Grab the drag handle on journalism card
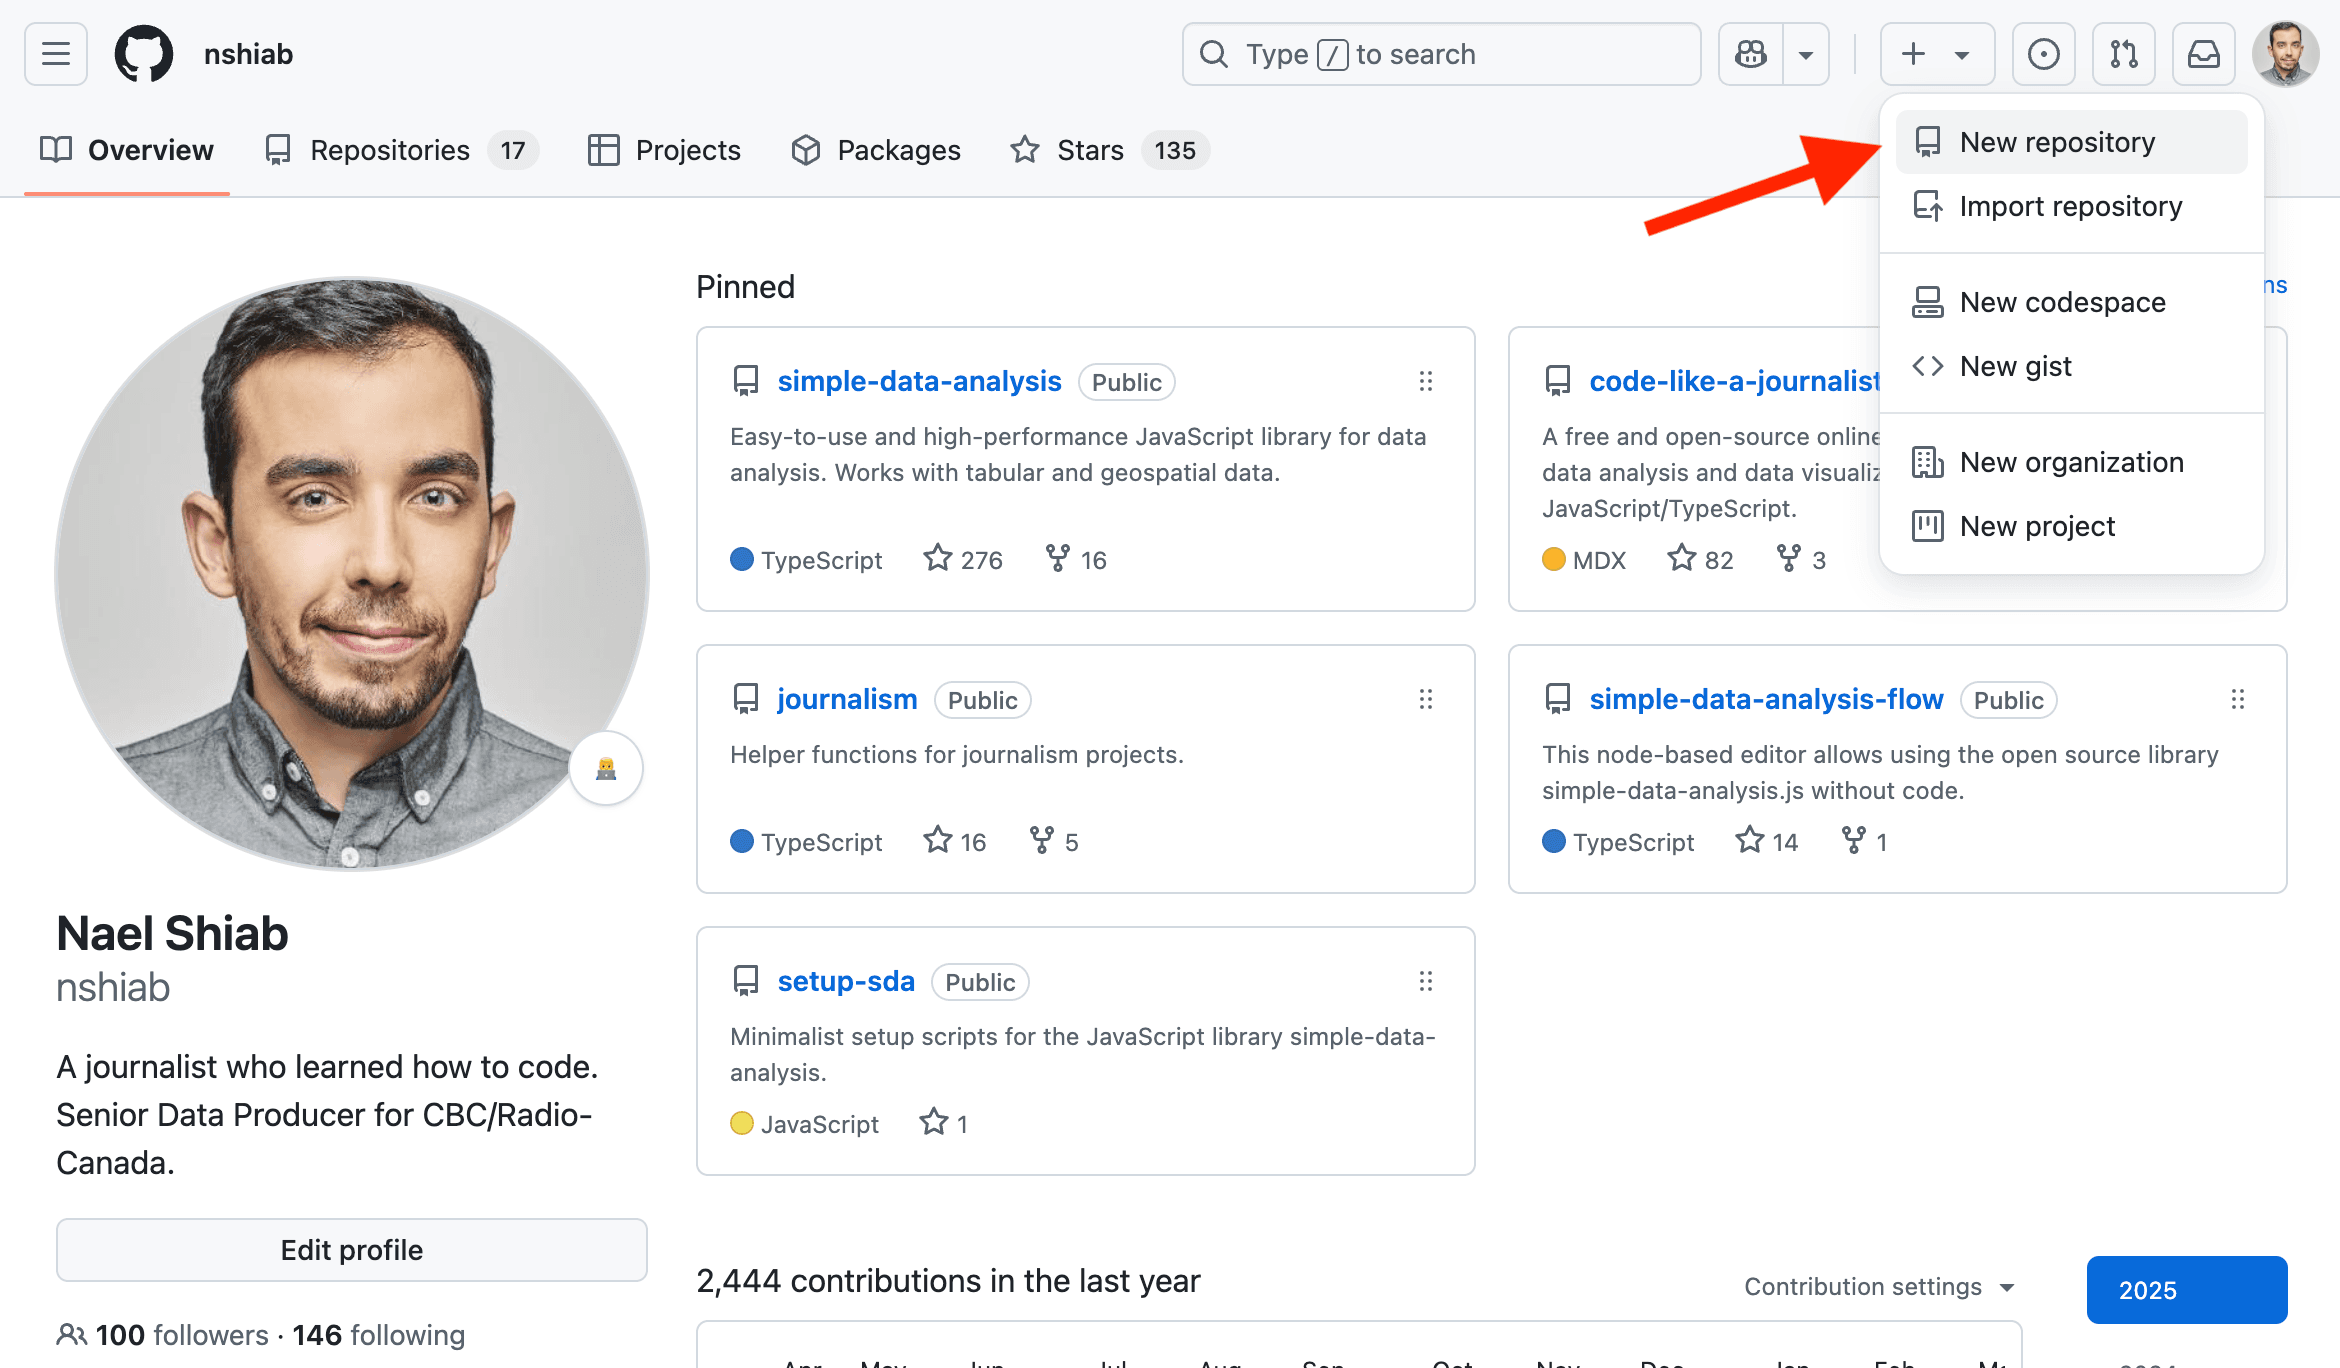 click(x=1426, y=699)
